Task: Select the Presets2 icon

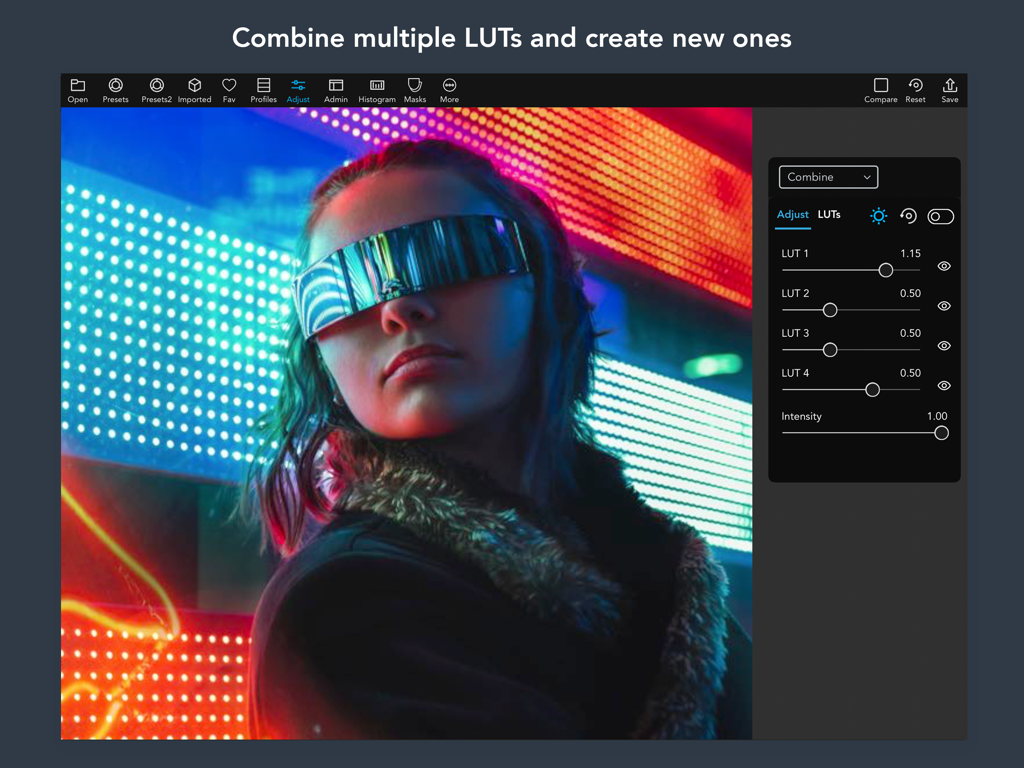Action: pos(156,90)
